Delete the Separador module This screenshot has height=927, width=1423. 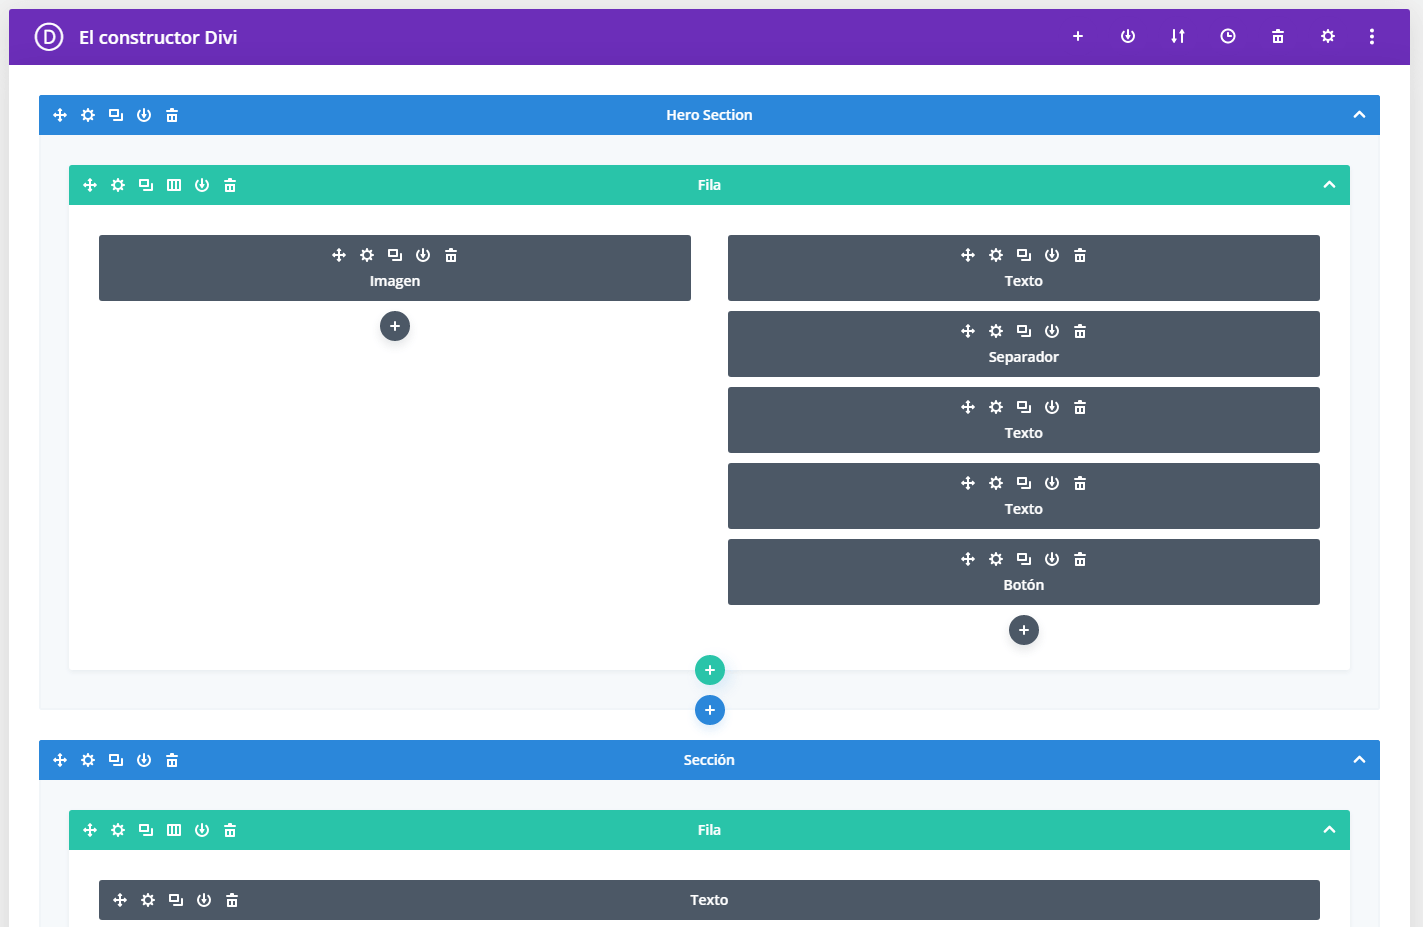click(x=1080, y=331)
